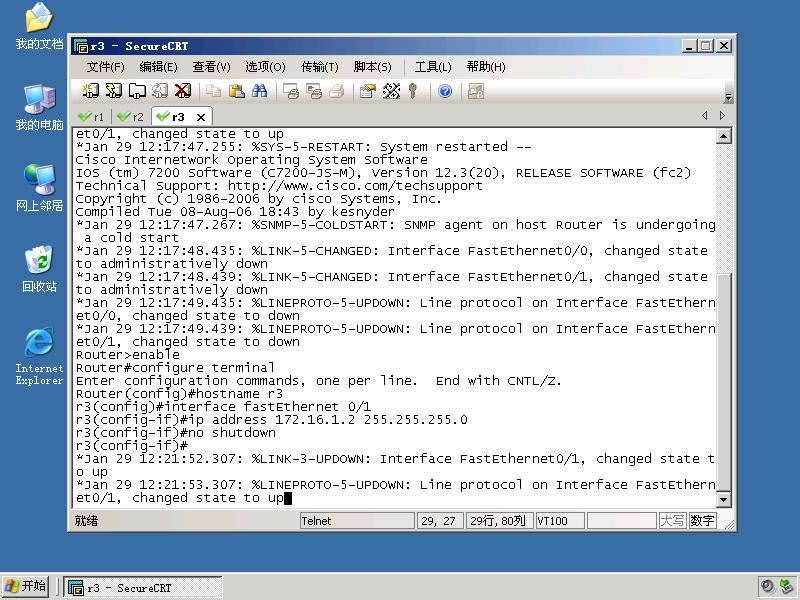Click the Find binoculars icon
This screenshot has height=600, width=800.
259,91
